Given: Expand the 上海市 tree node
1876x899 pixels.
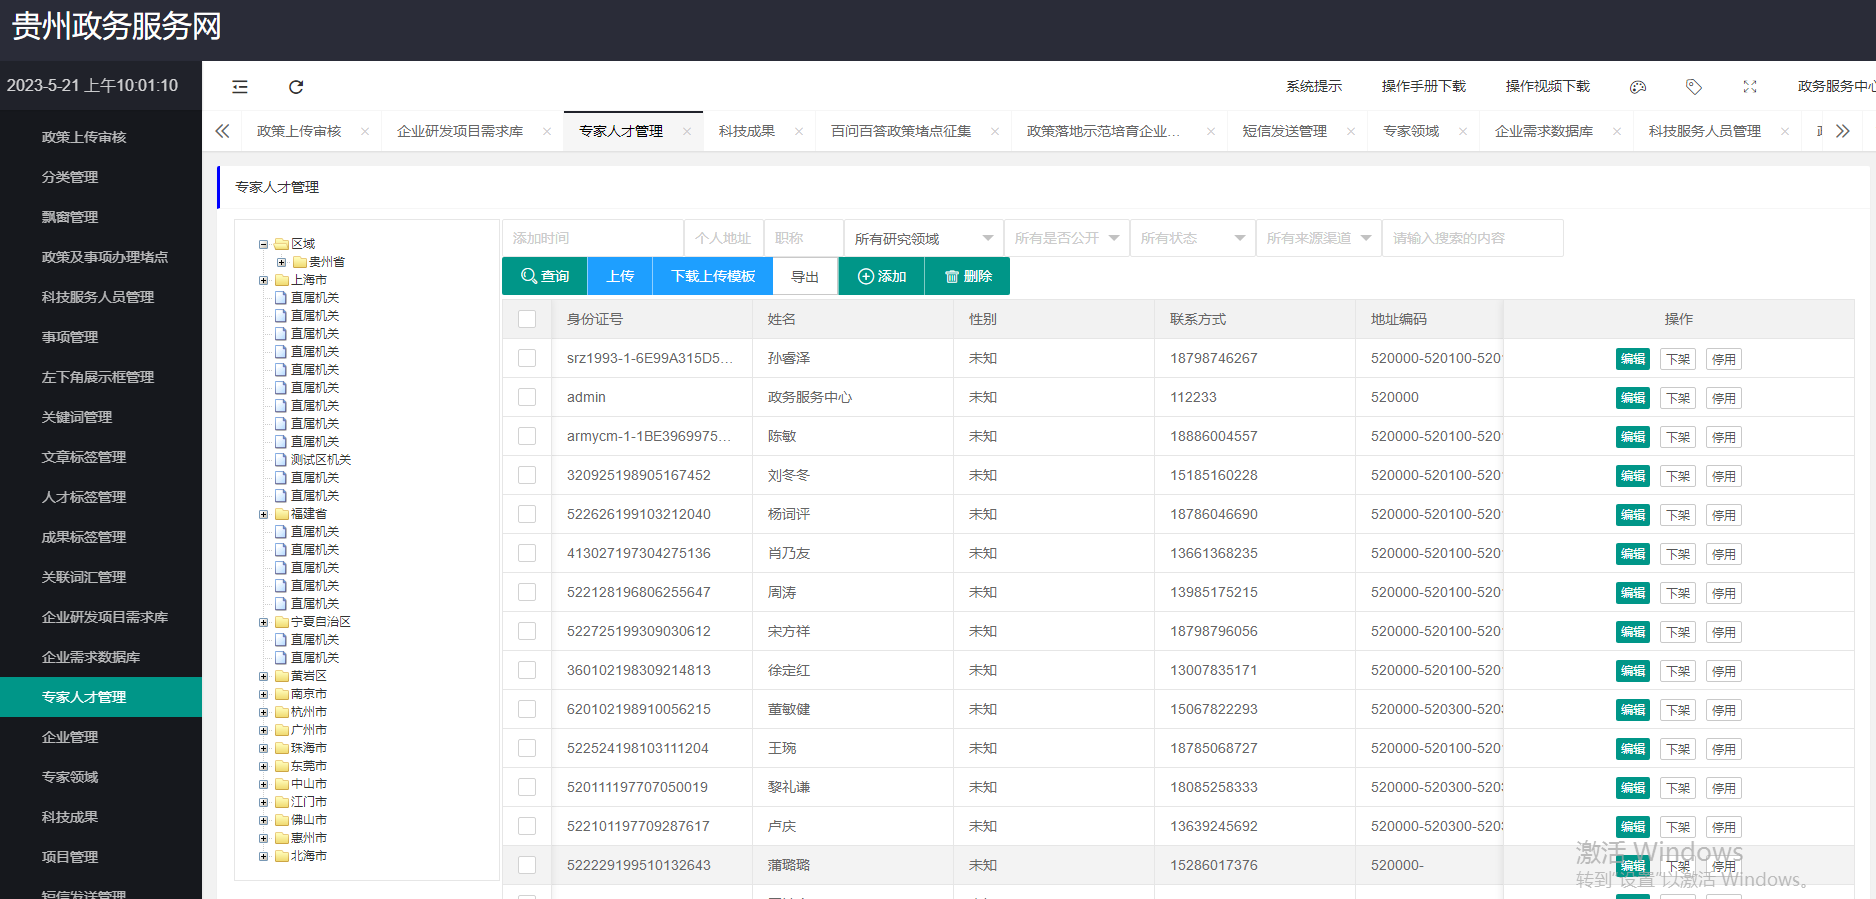Looking at the screenshot, I should [264, 280].
